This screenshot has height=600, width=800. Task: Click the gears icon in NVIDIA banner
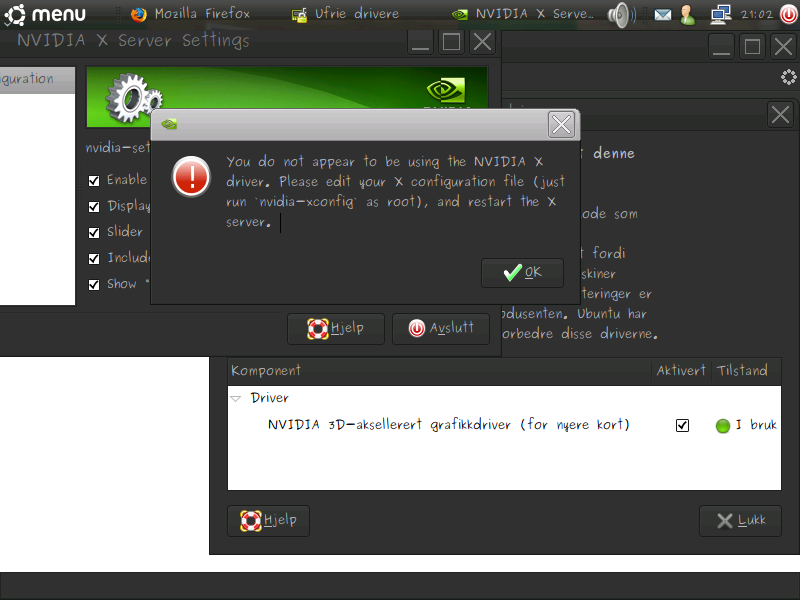point(133,97)
